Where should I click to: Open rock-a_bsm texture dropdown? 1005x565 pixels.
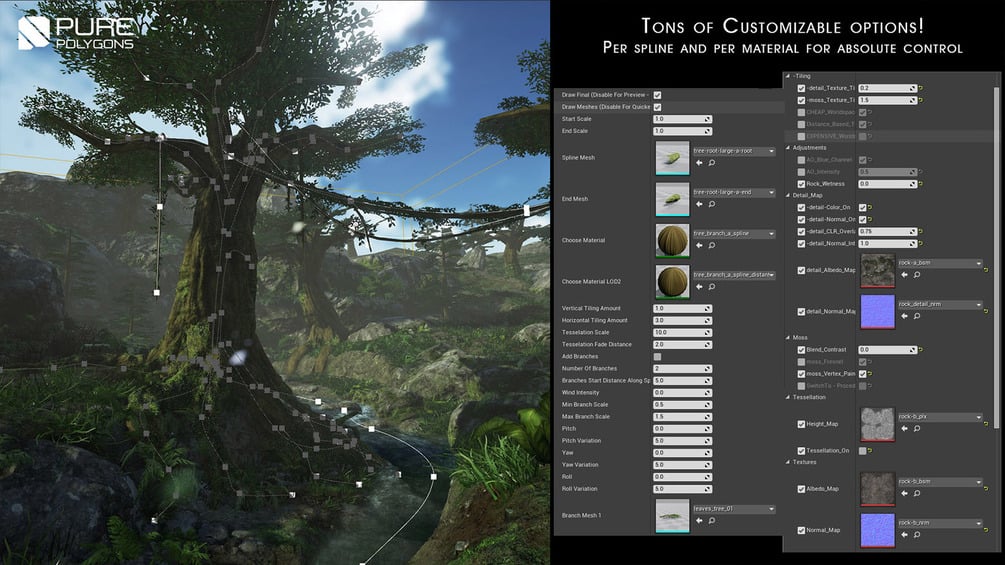[x=940, y=263]
